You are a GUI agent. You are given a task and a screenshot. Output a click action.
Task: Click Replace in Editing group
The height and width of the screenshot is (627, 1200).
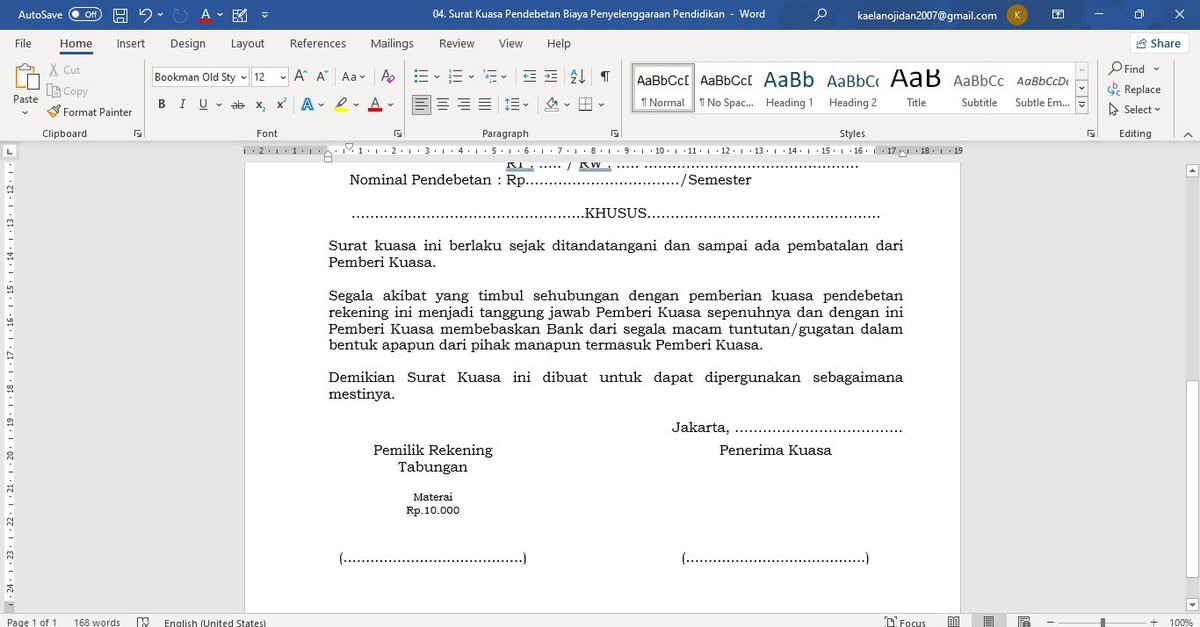coord(1134,89)
